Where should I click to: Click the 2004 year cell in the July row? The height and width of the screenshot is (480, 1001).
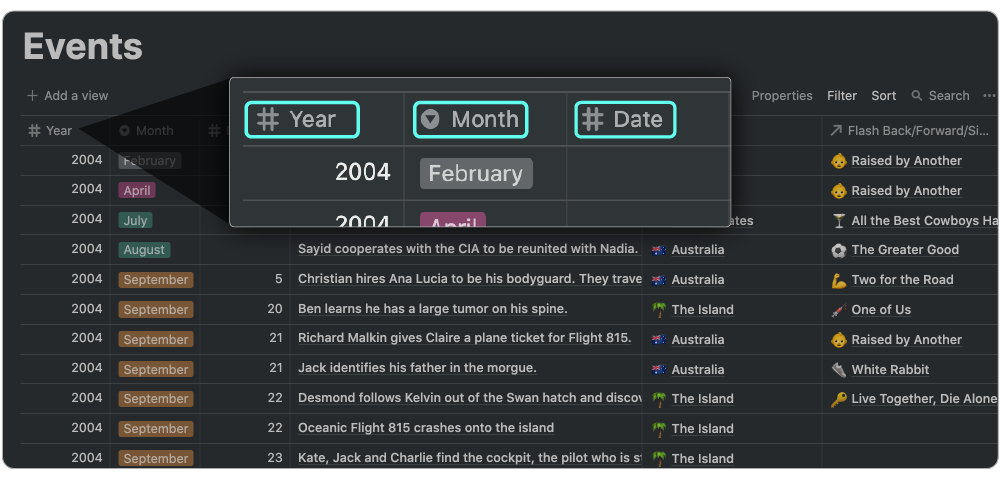pos(87,220)
